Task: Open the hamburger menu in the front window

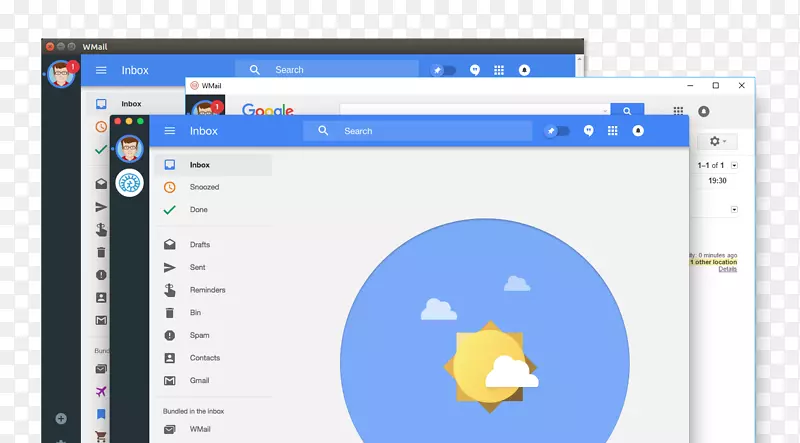Action: (x=169, y=131)
